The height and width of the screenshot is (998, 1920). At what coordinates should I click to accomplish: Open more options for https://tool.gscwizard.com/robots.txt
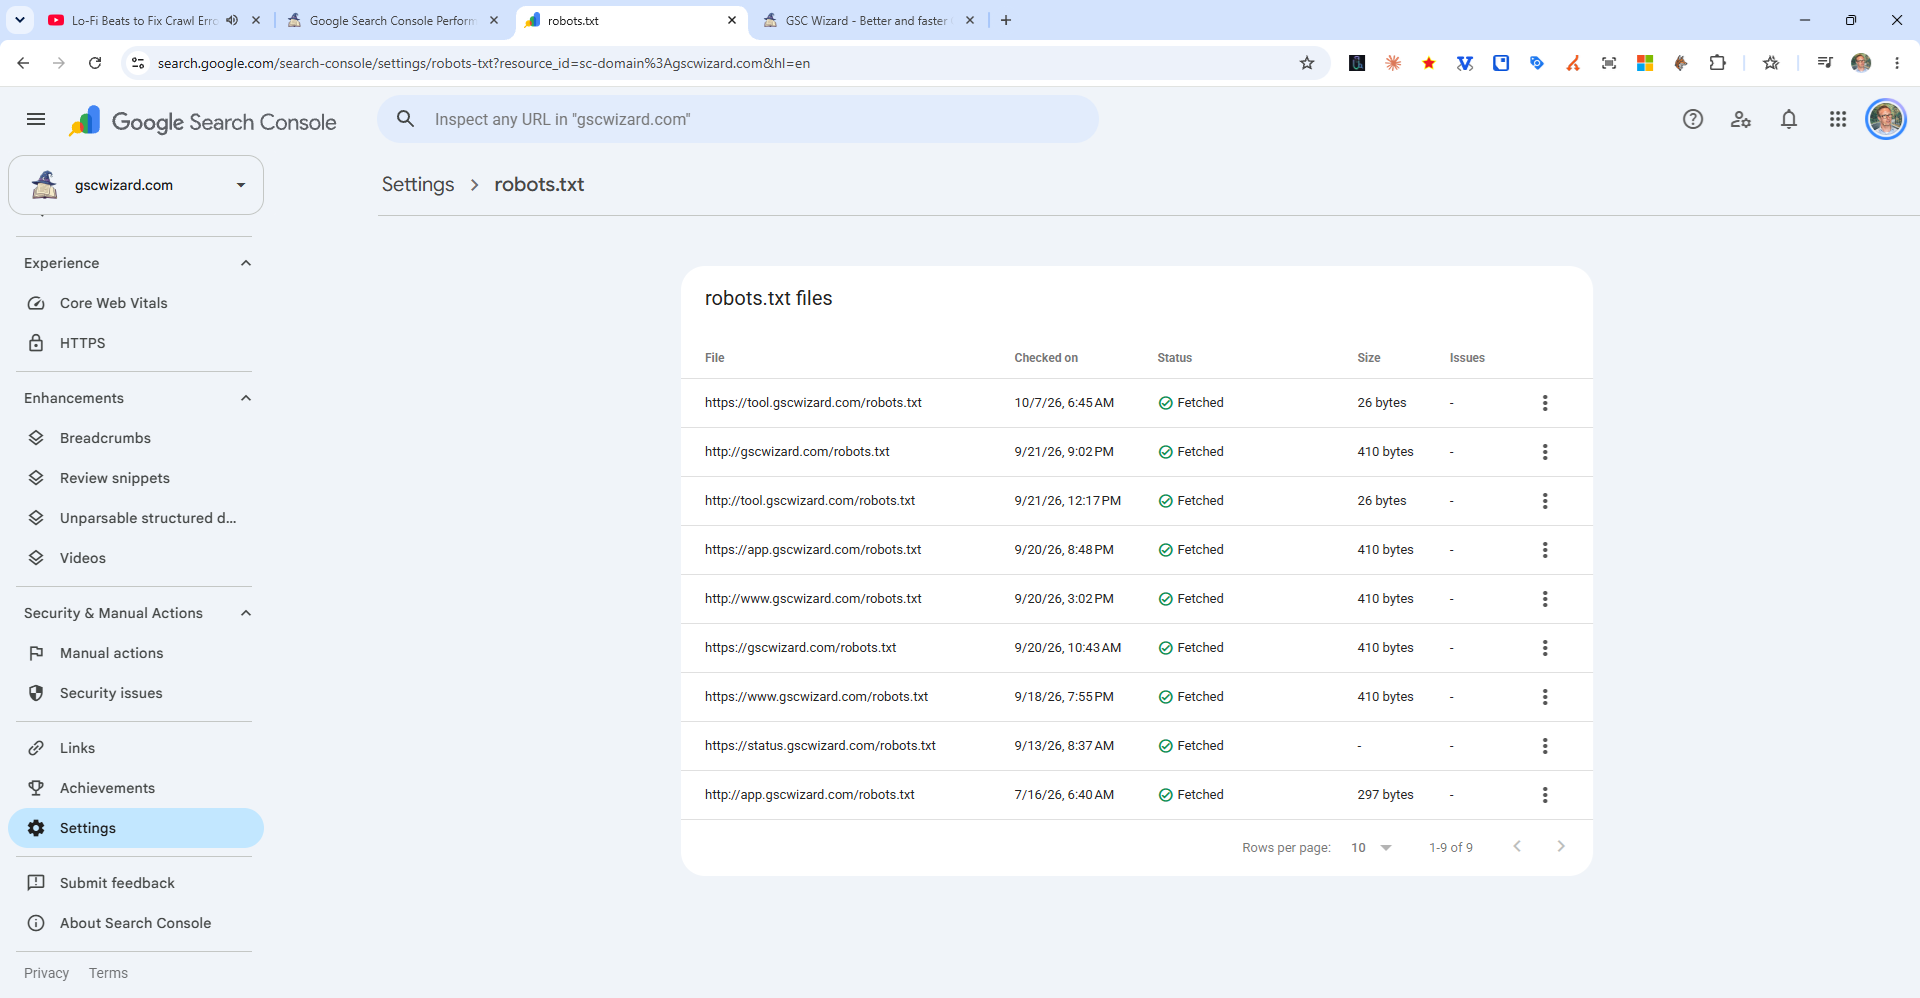(x=1545, y=403)
